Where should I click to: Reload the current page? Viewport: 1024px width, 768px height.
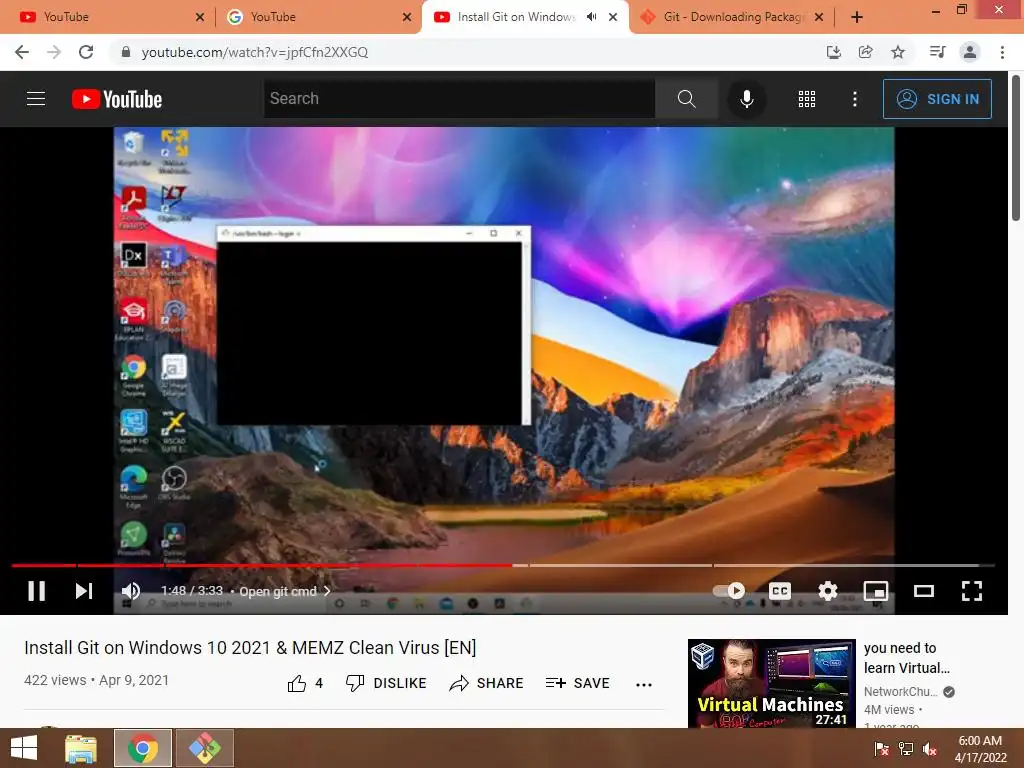[x=86, y=52]
